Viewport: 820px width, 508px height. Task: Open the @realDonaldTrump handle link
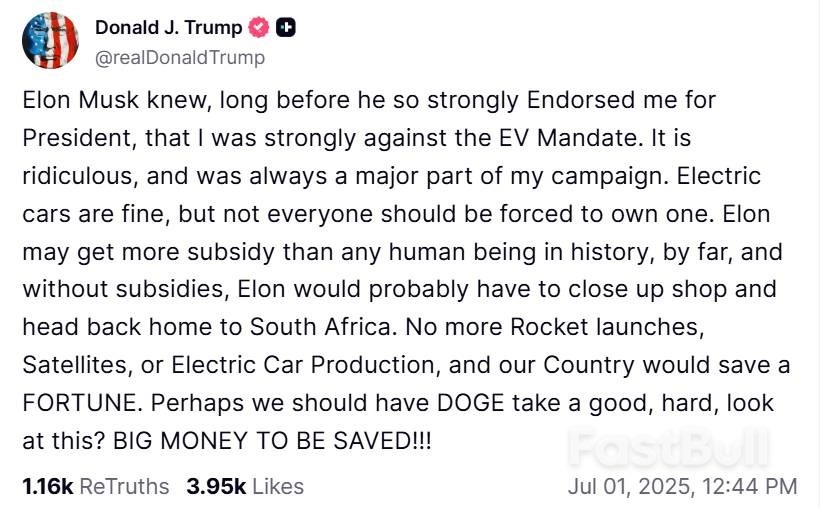(x=180, y=58)
